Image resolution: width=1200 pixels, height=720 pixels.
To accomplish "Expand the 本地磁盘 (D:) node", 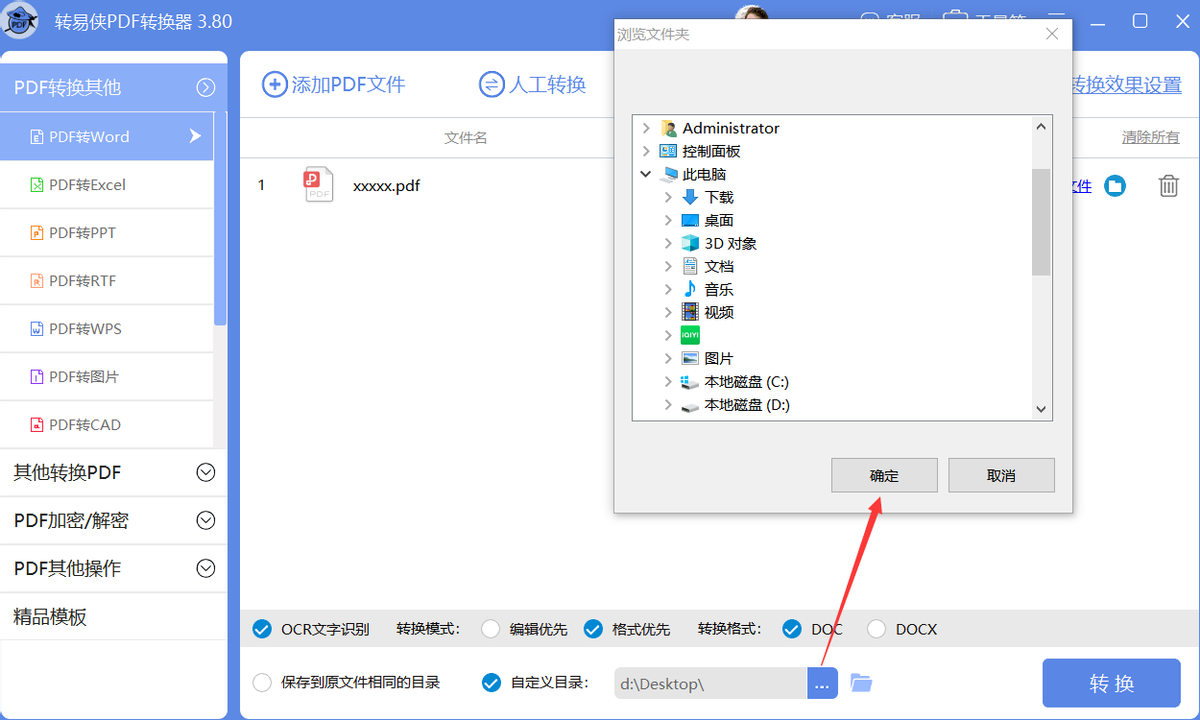I will pos(668,405).
